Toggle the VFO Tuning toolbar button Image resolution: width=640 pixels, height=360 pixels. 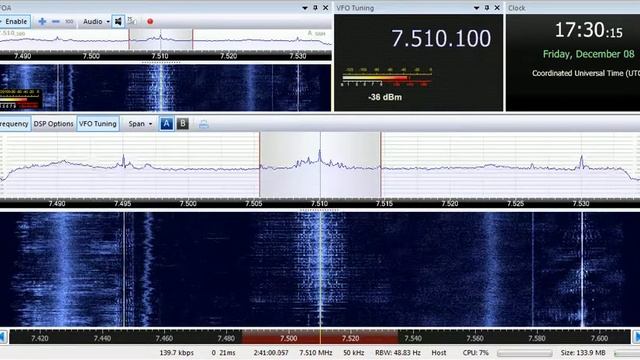(98, 124)
